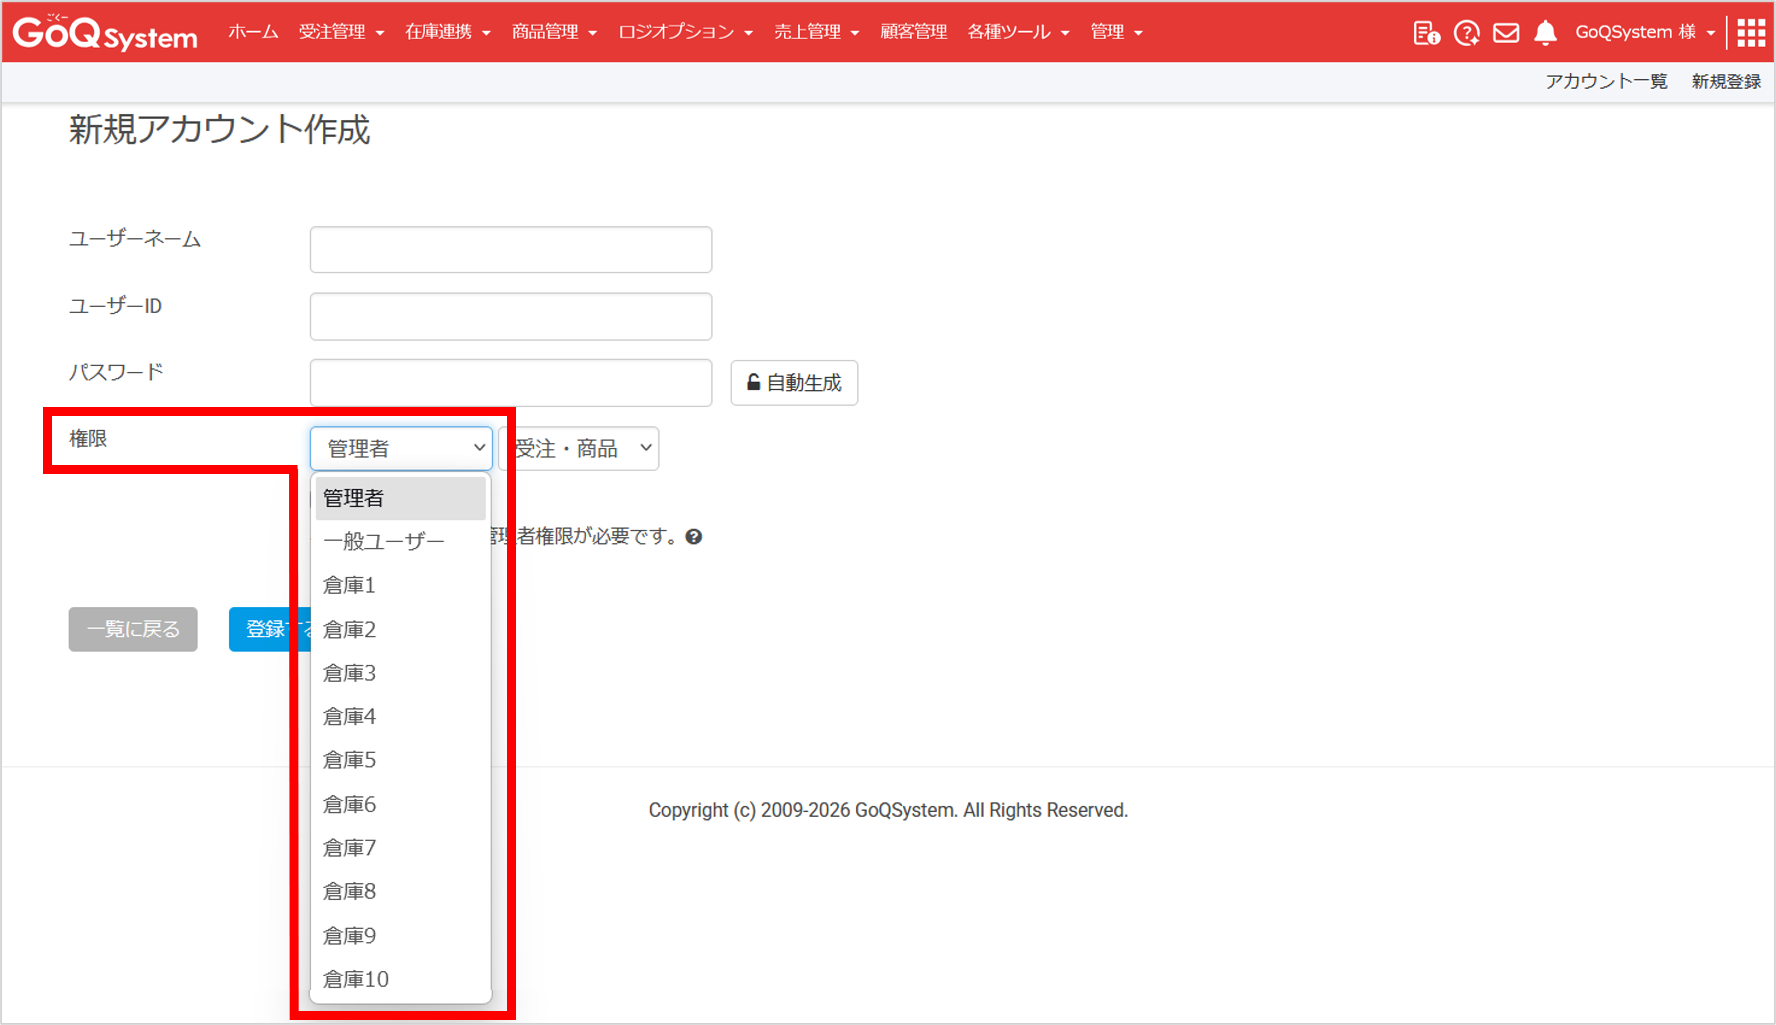Open the 在庫連携 menu
The image size is (1776, 1025).
point(447,32)
